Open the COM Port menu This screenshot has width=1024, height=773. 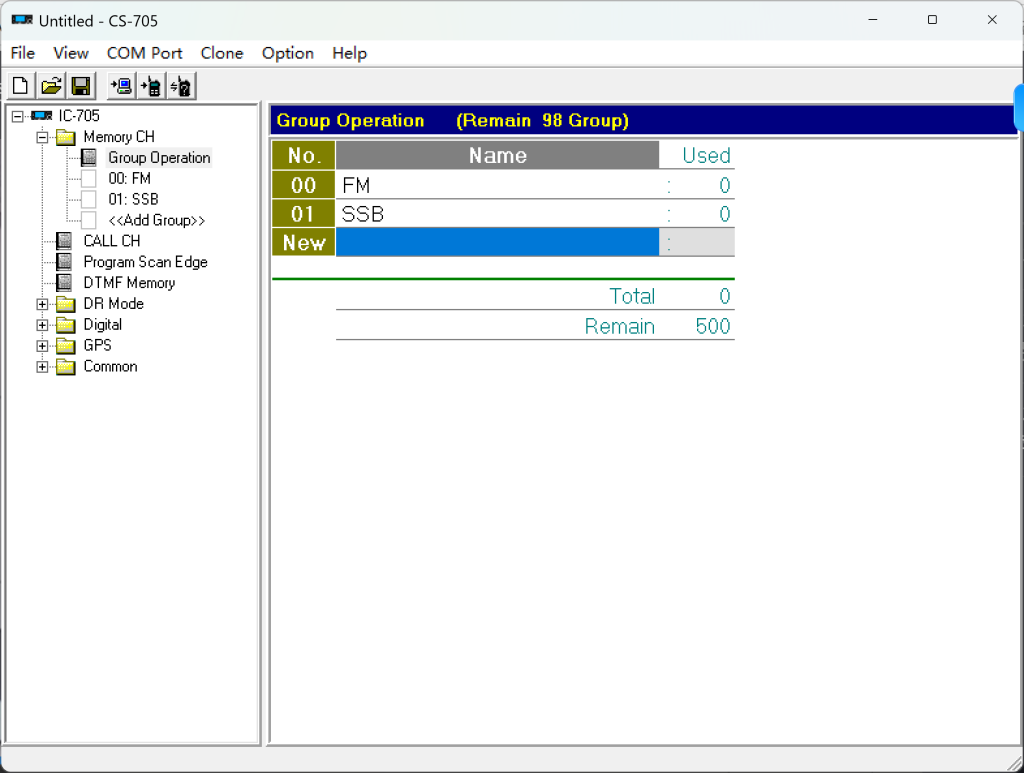click(x=144, y=53)
